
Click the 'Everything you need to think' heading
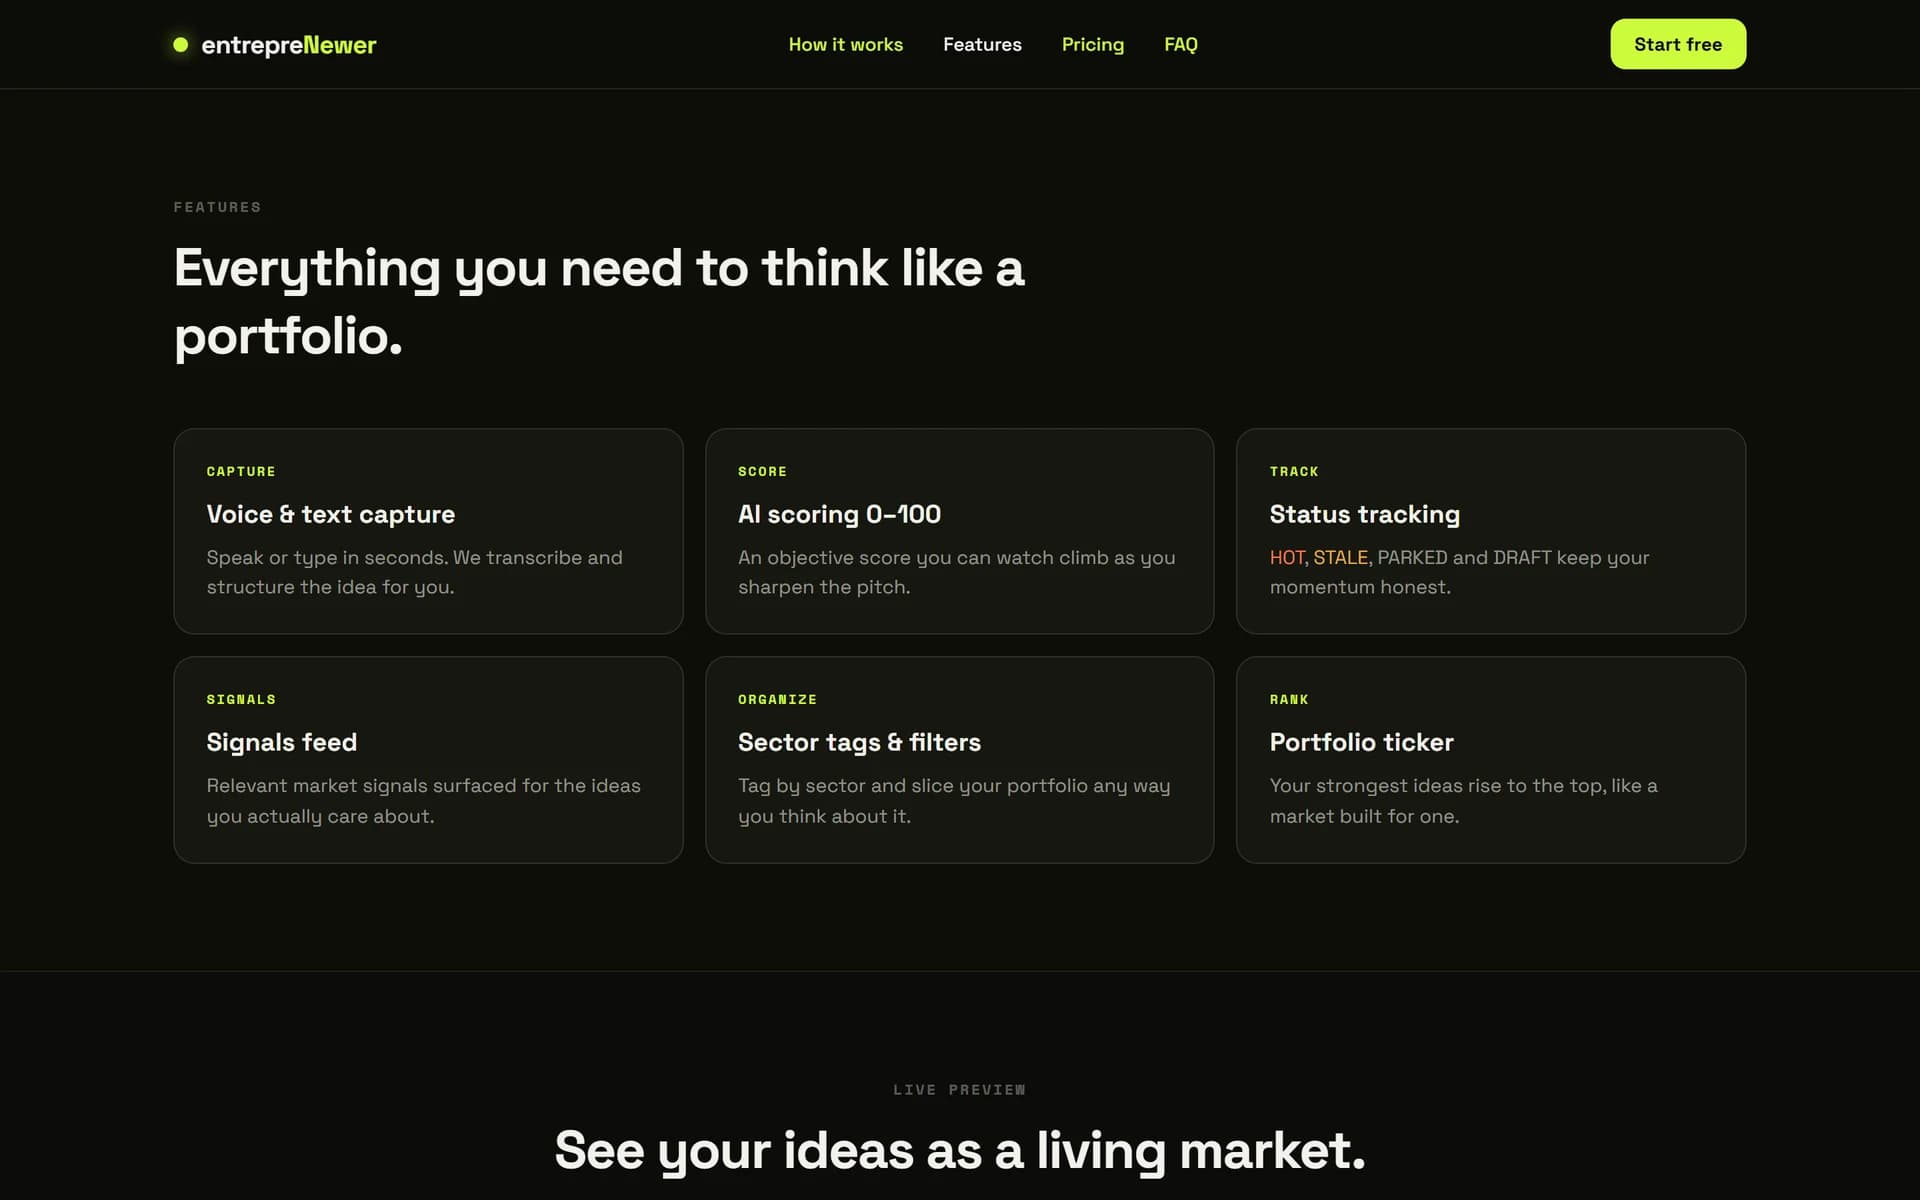(x=598, y=301)
